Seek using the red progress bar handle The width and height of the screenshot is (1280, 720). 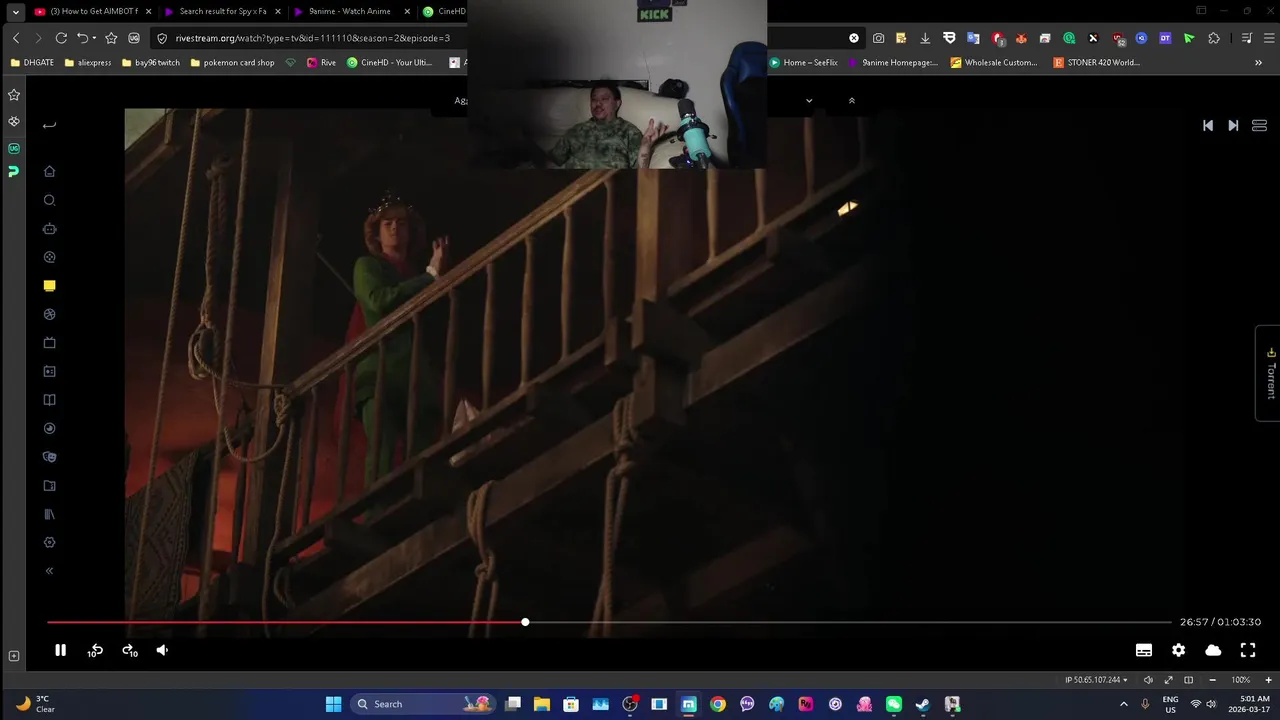525,622
